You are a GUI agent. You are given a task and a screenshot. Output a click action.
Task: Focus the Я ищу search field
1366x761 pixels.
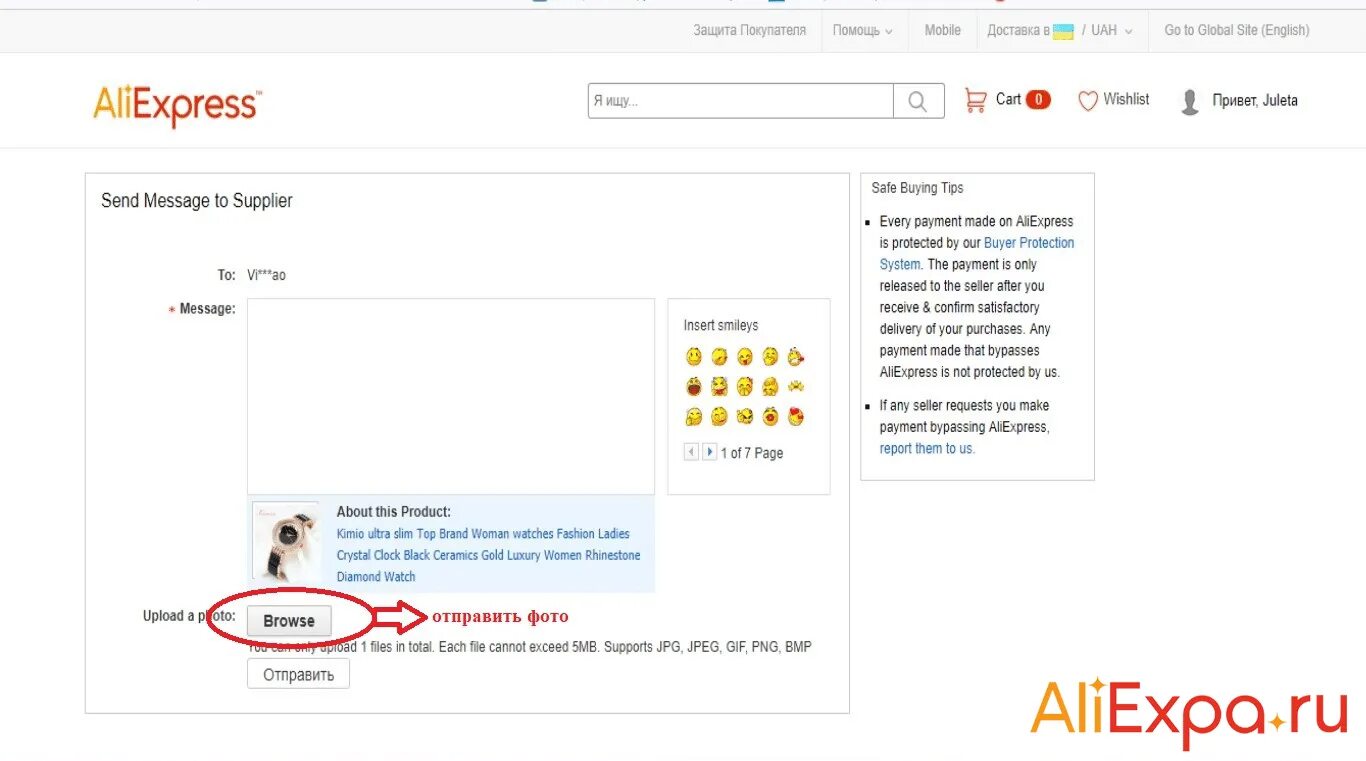[740, 101]
